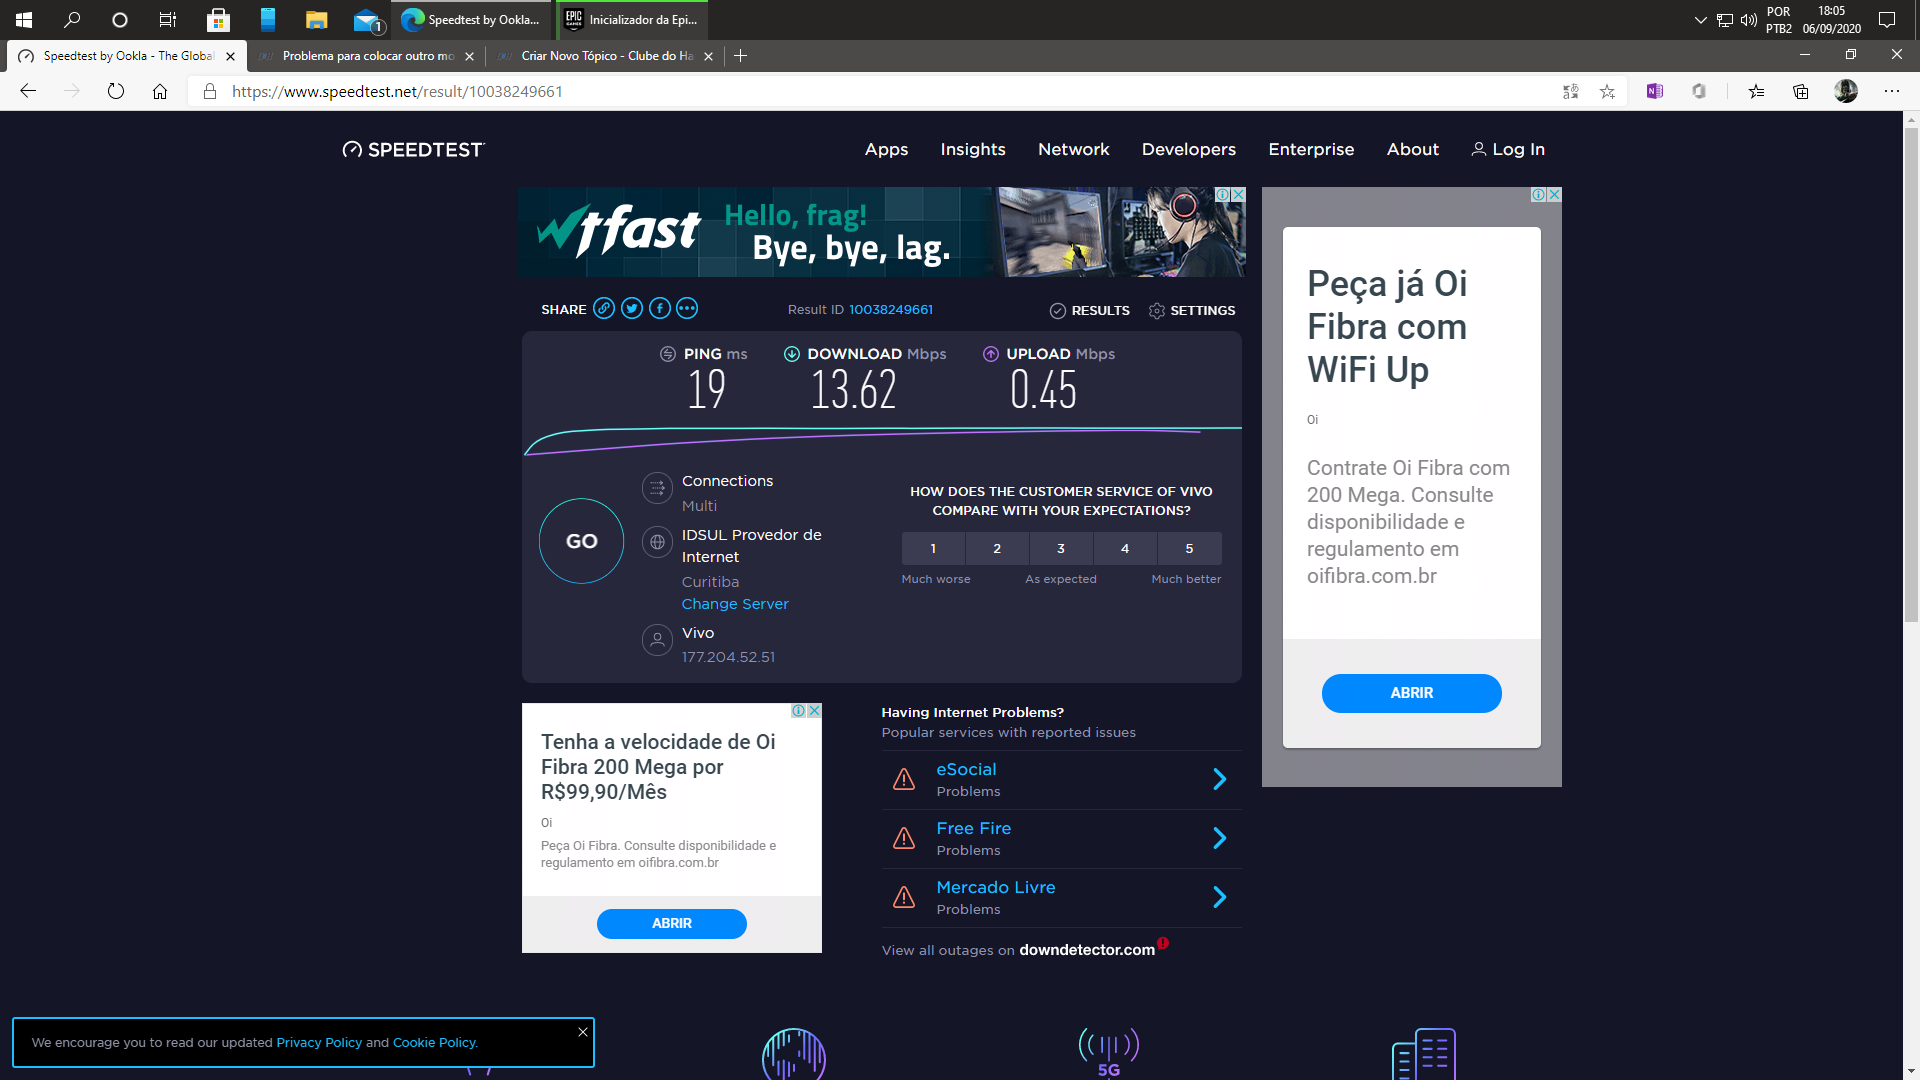Click RESULTS tab to view results
Viewport: 1920px width, 1080px height.
click(x=1088, y=309)
